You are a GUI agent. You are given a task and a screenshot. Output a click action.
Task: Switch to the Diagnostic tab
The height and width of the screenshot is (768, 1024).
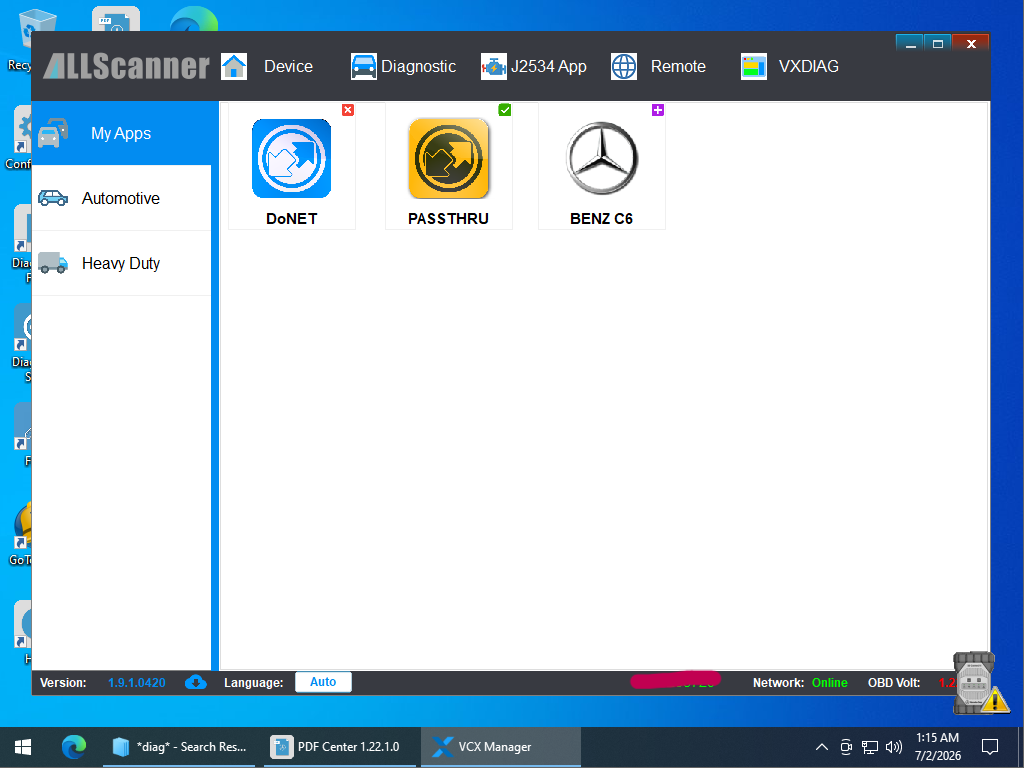click(x=419, y=67)
